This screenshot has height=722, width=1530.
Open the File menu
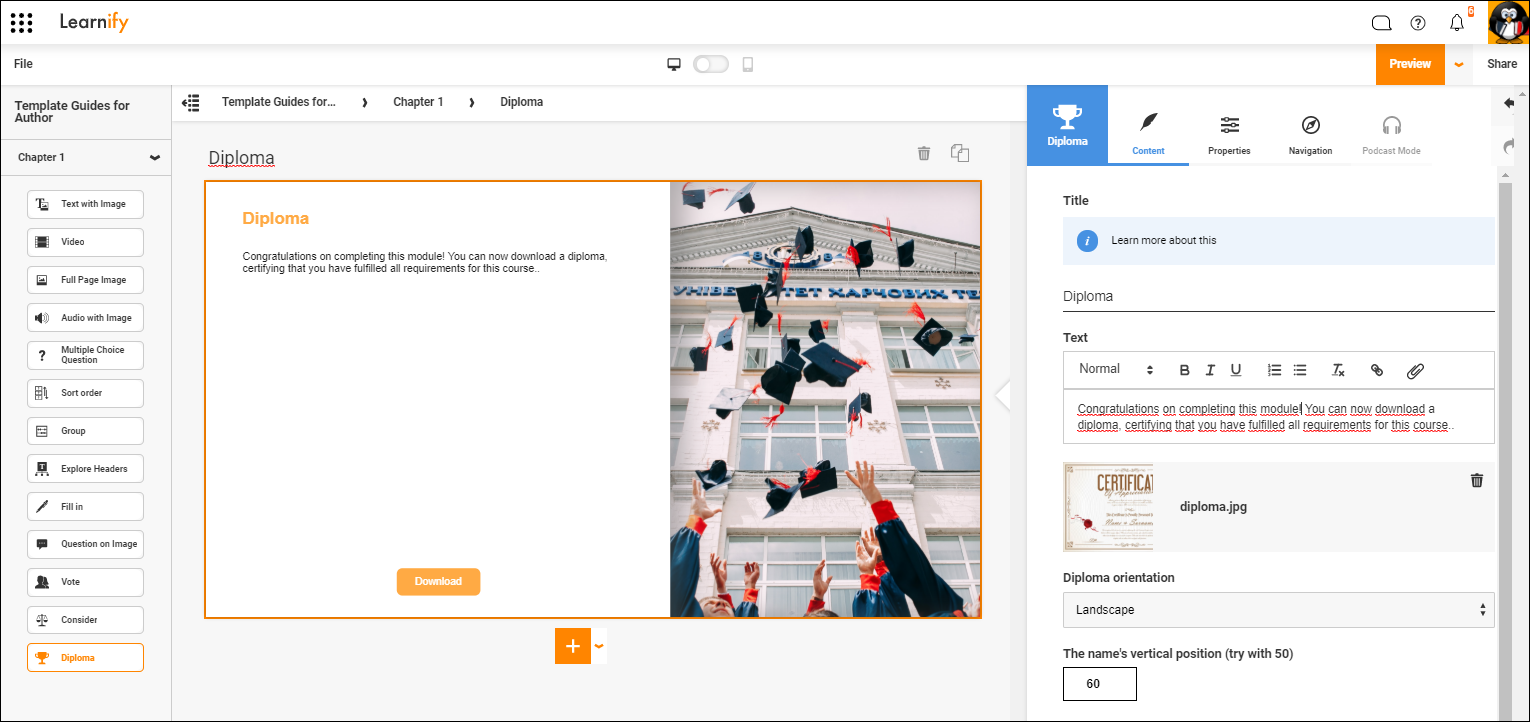(23, 63)
